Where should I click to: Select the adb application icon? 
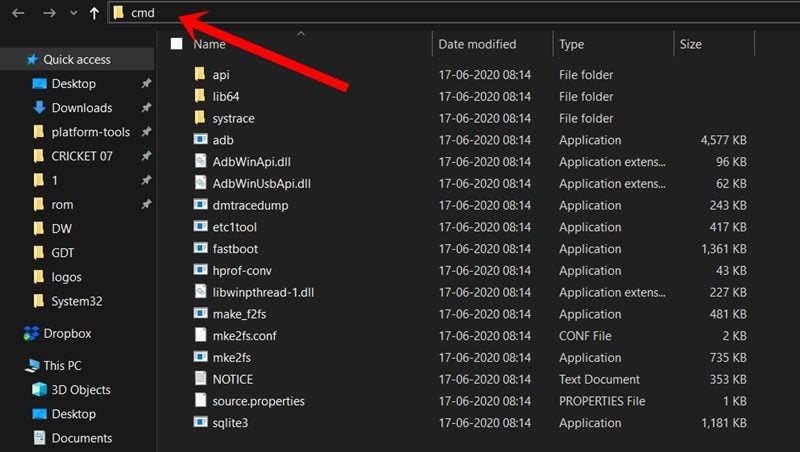pos(200,140)
